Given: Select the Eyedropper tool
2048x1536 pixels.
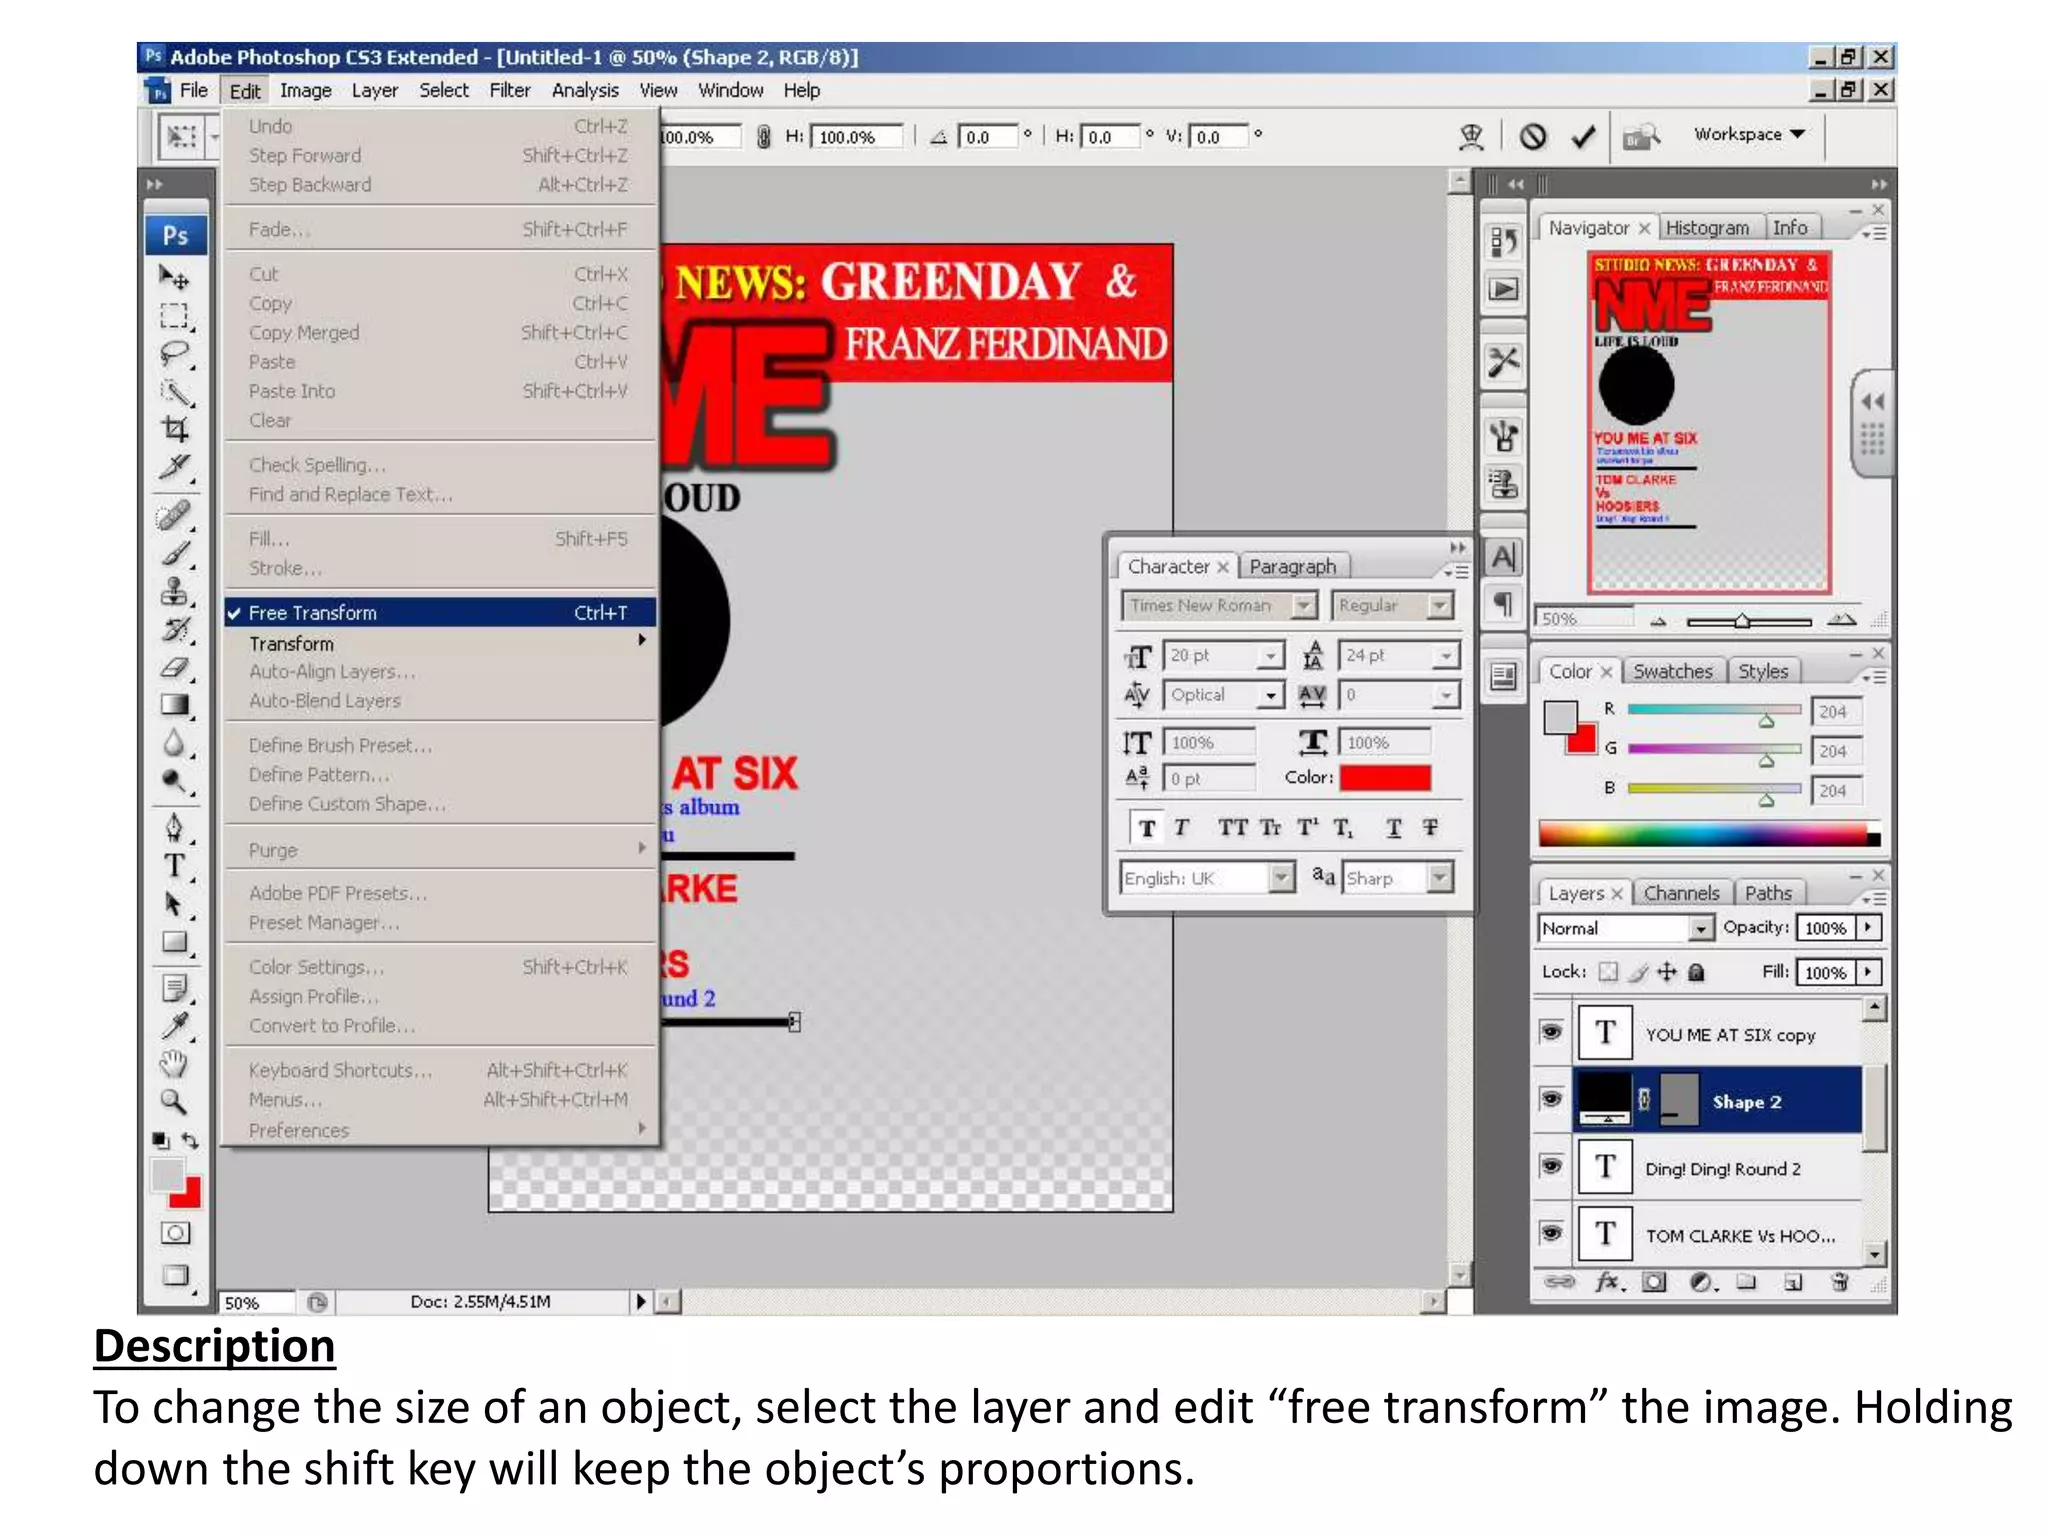Looking at the screenshot, I should coord(174,1026).
